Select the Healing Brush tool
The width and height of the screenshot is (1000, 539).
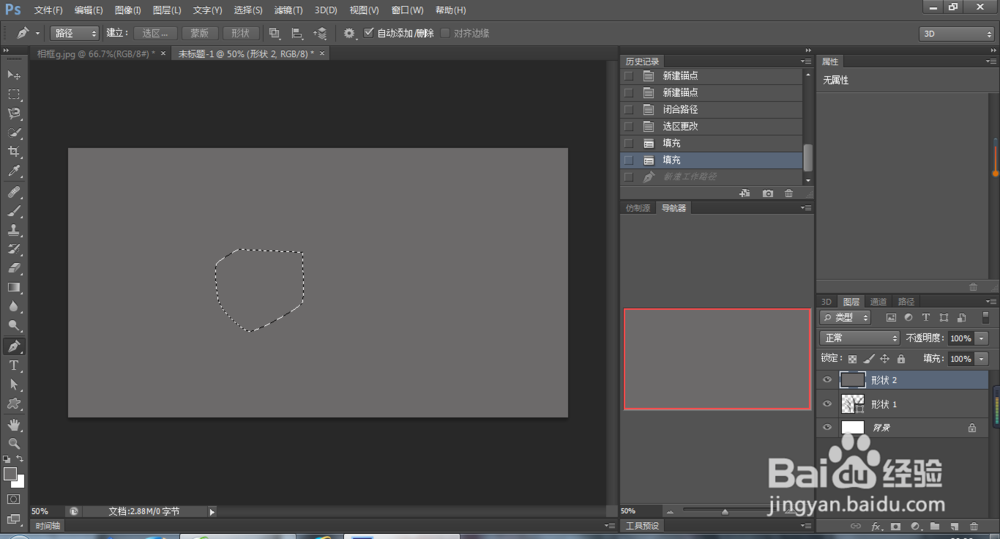point(13,192)
